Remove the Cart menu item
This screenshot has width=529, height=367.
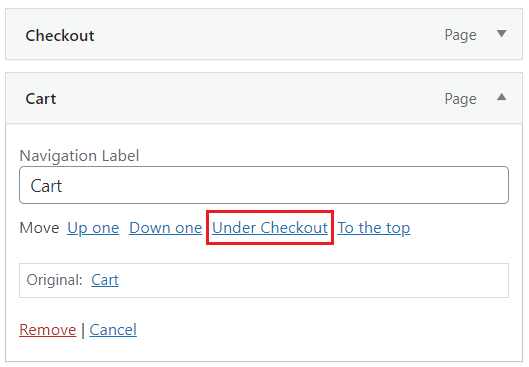(48, 330)
